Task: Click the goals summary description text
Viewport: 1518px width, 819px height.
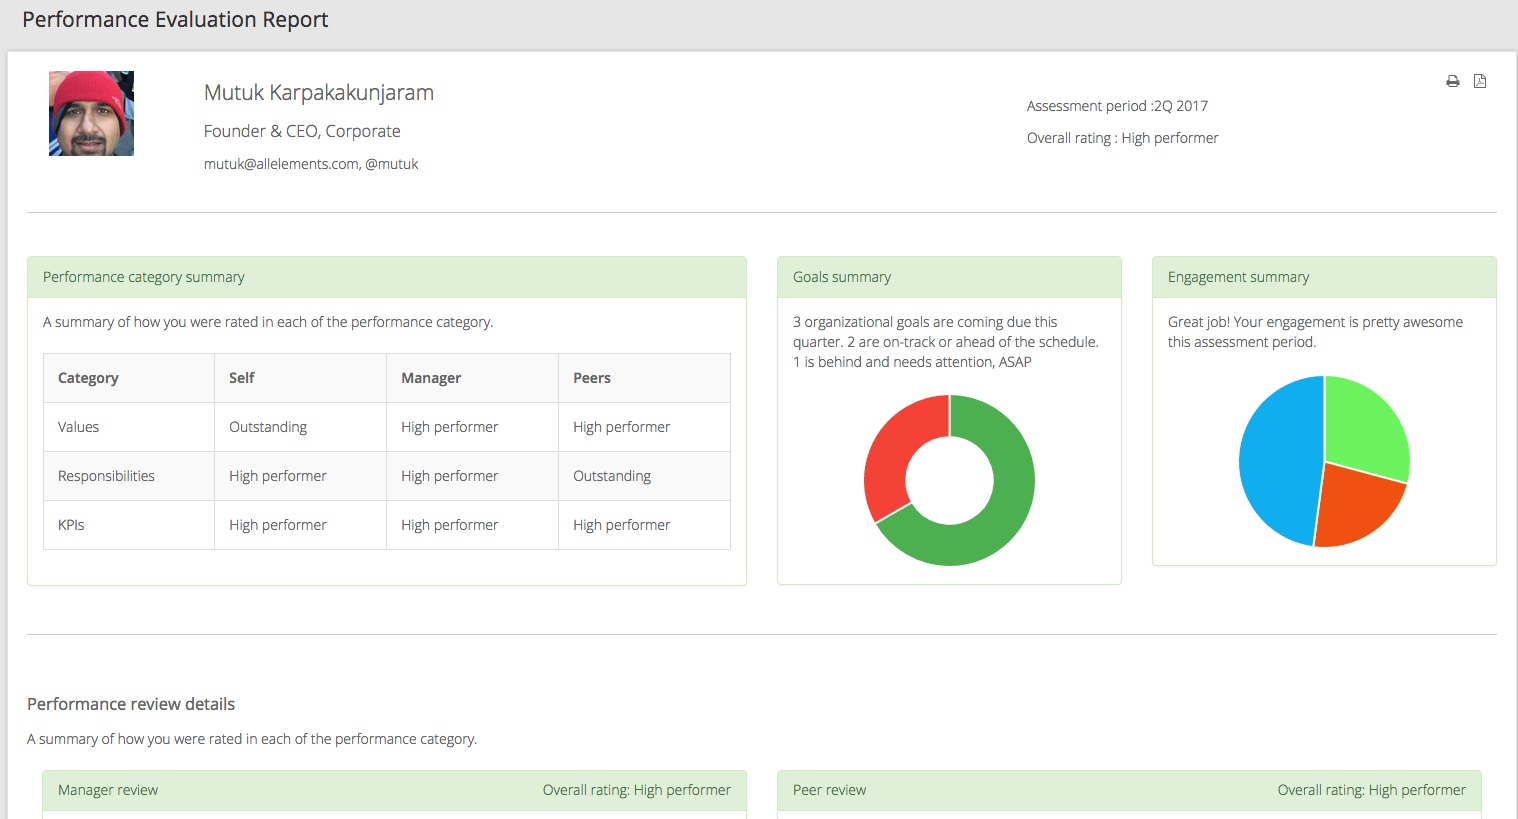Action: coord(946,342)
